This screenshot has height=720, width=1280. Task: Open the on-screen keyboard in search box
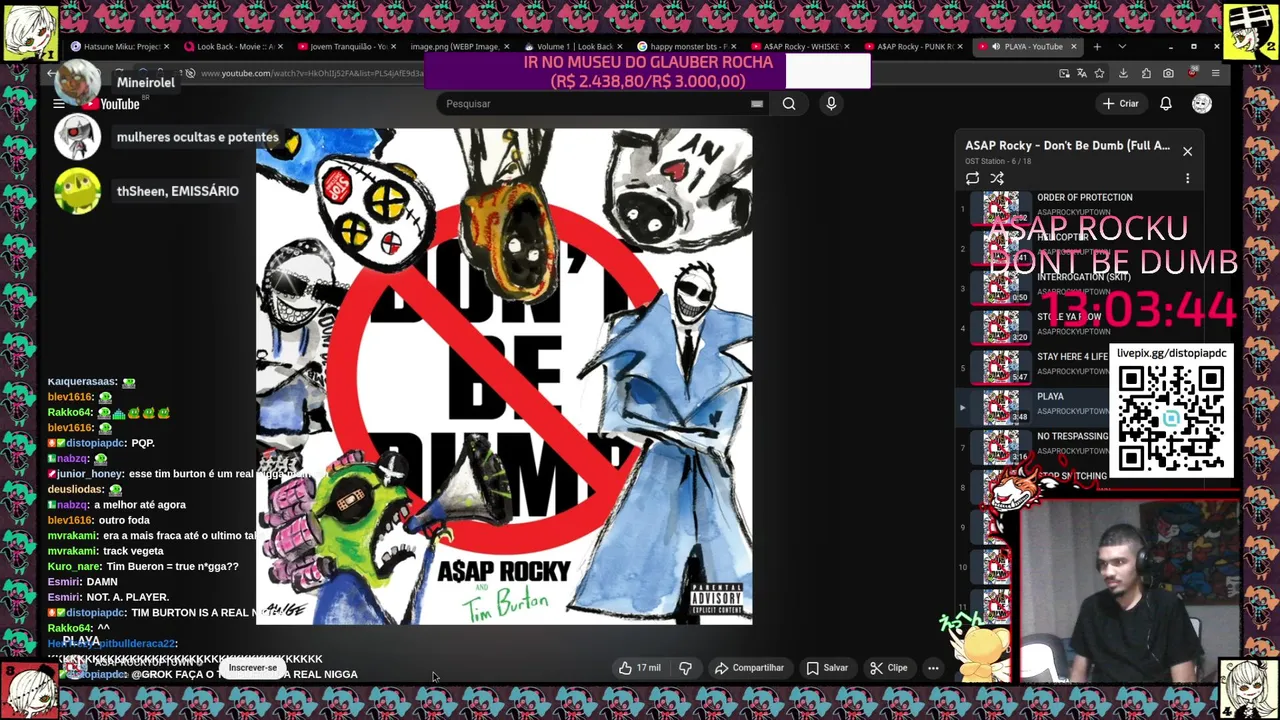757,104
